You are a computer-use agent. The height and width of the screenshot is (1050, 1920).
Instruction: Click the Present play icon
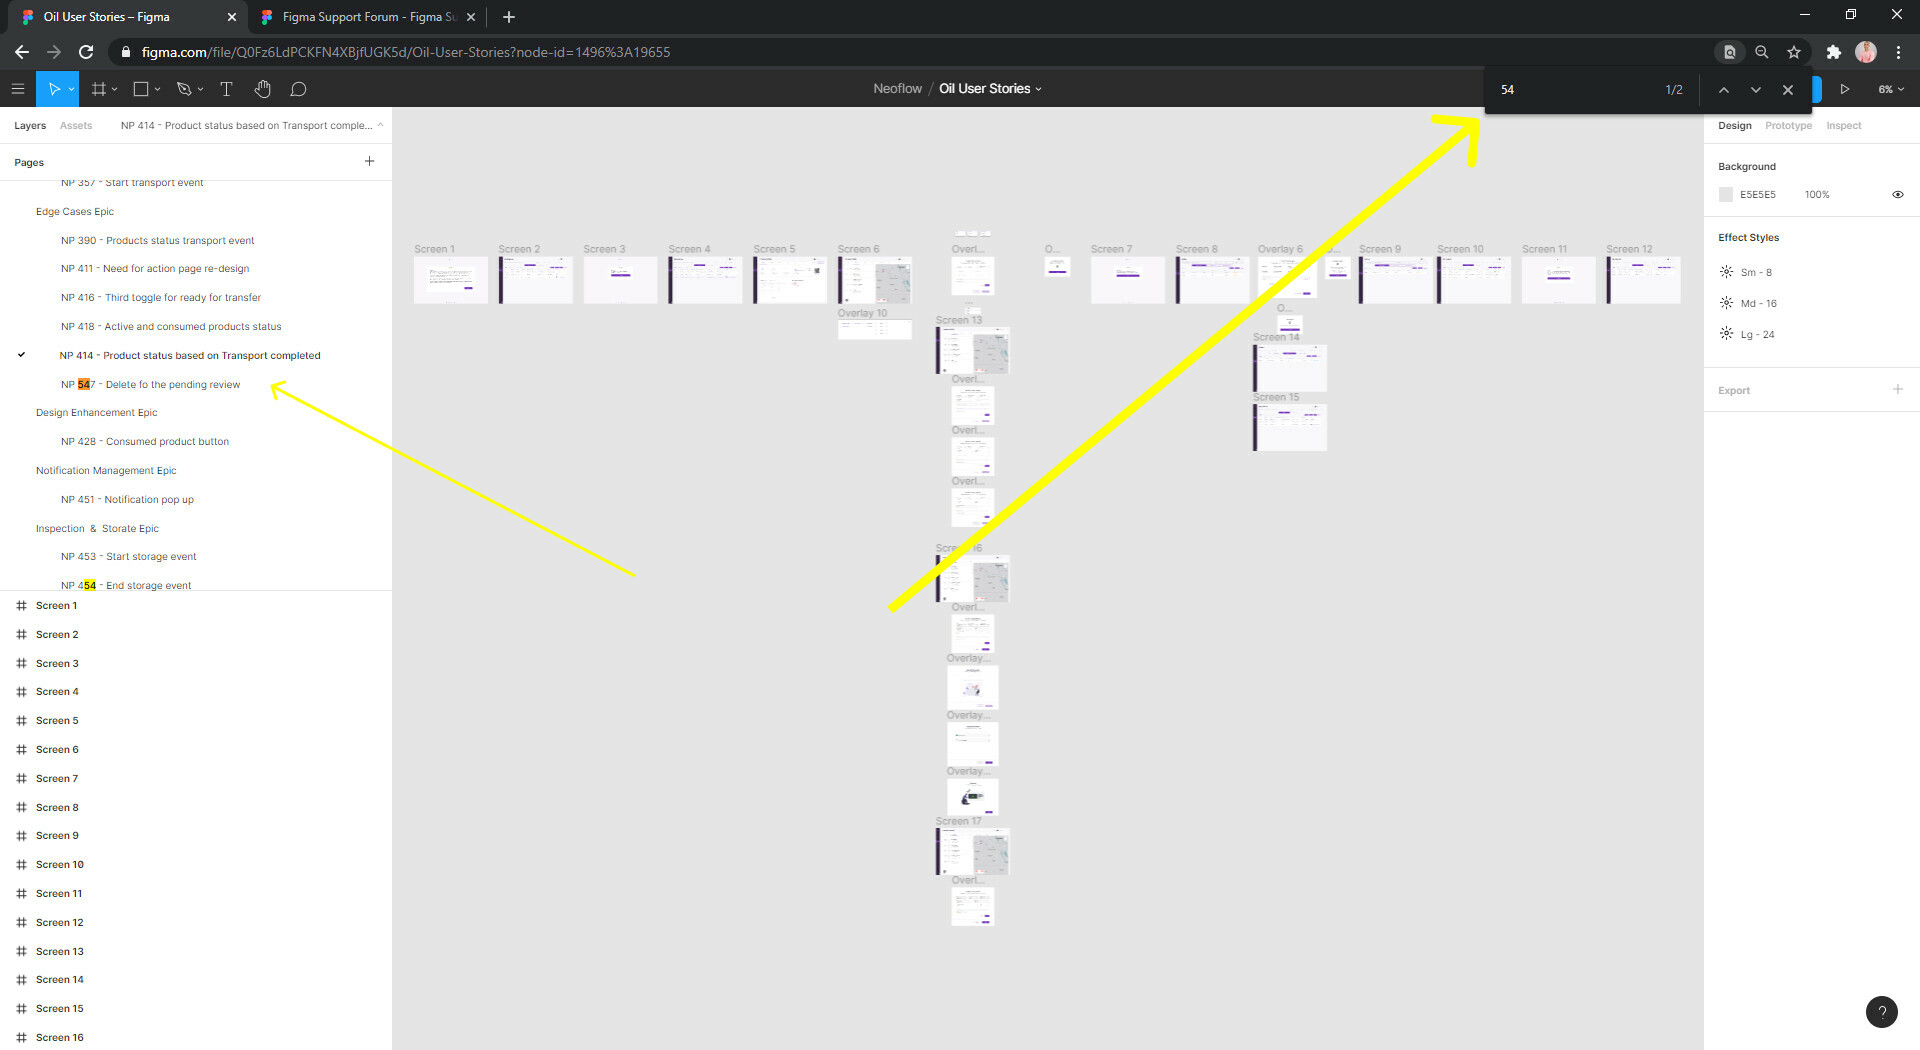coord(1844,89)
